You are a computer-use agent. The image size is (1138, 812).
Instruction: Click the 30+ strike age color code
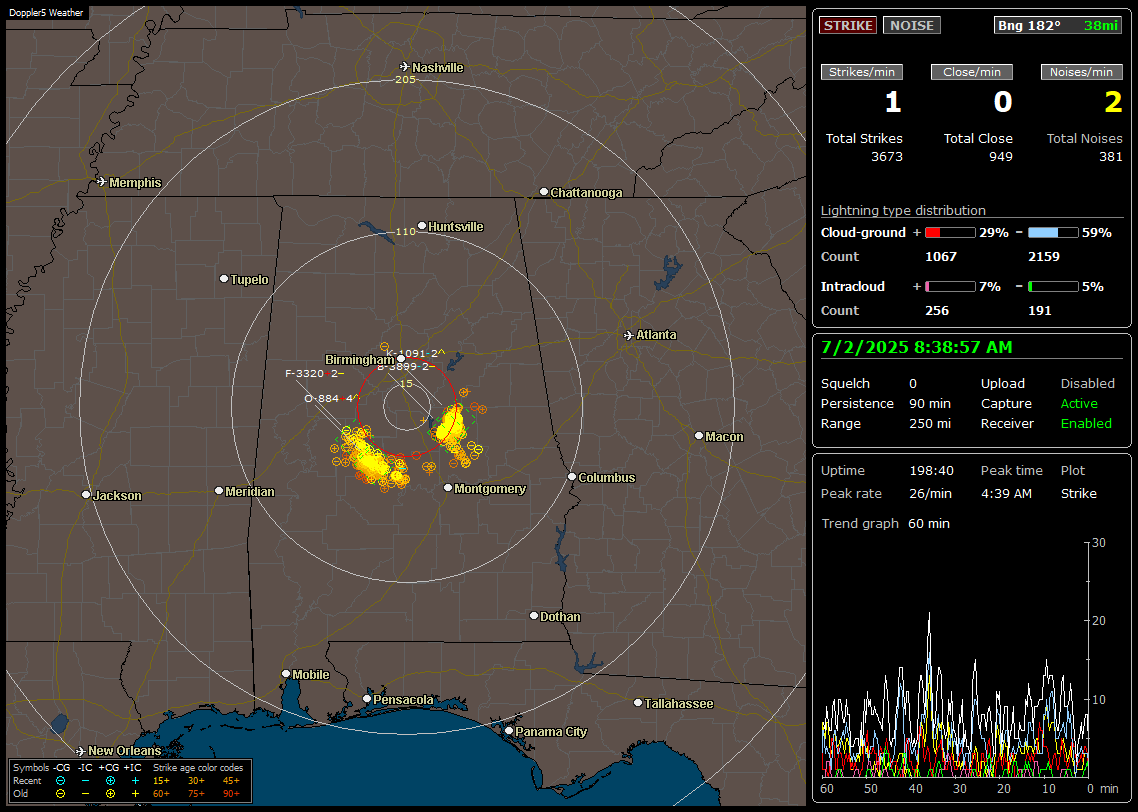[x=196, y=781]
